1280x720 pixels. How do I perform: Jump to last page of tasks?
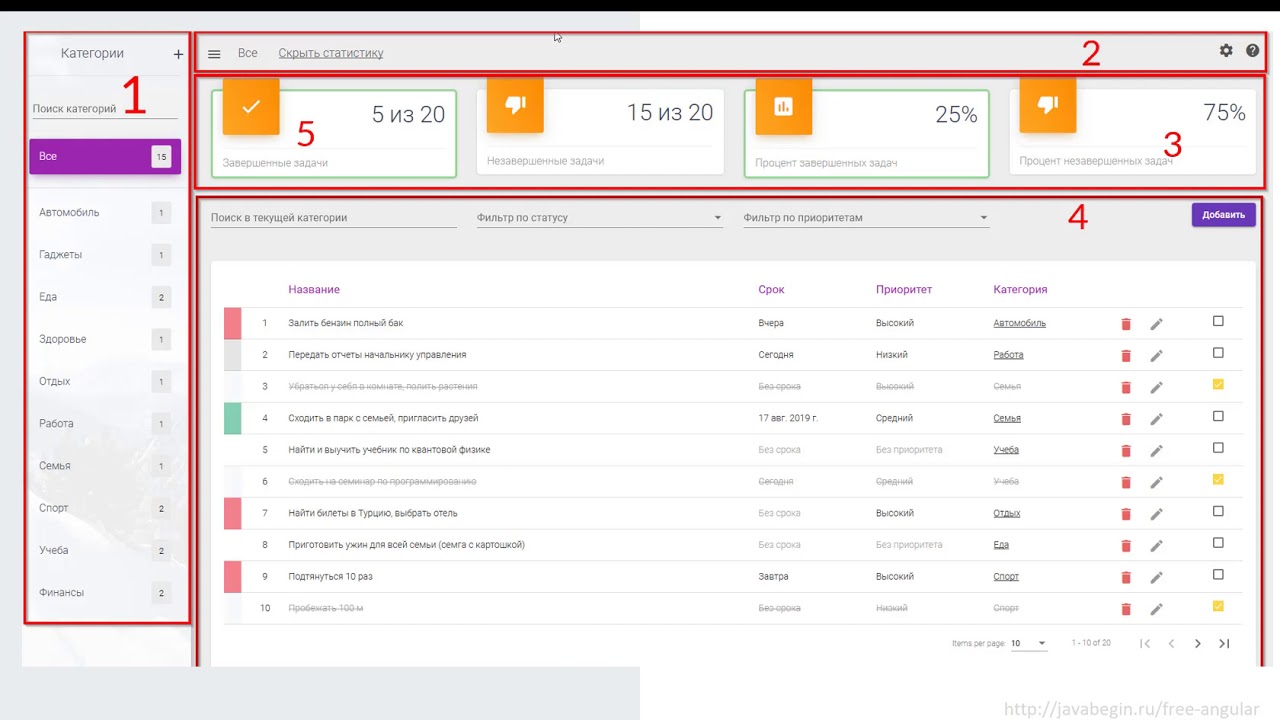(1224, 644)
